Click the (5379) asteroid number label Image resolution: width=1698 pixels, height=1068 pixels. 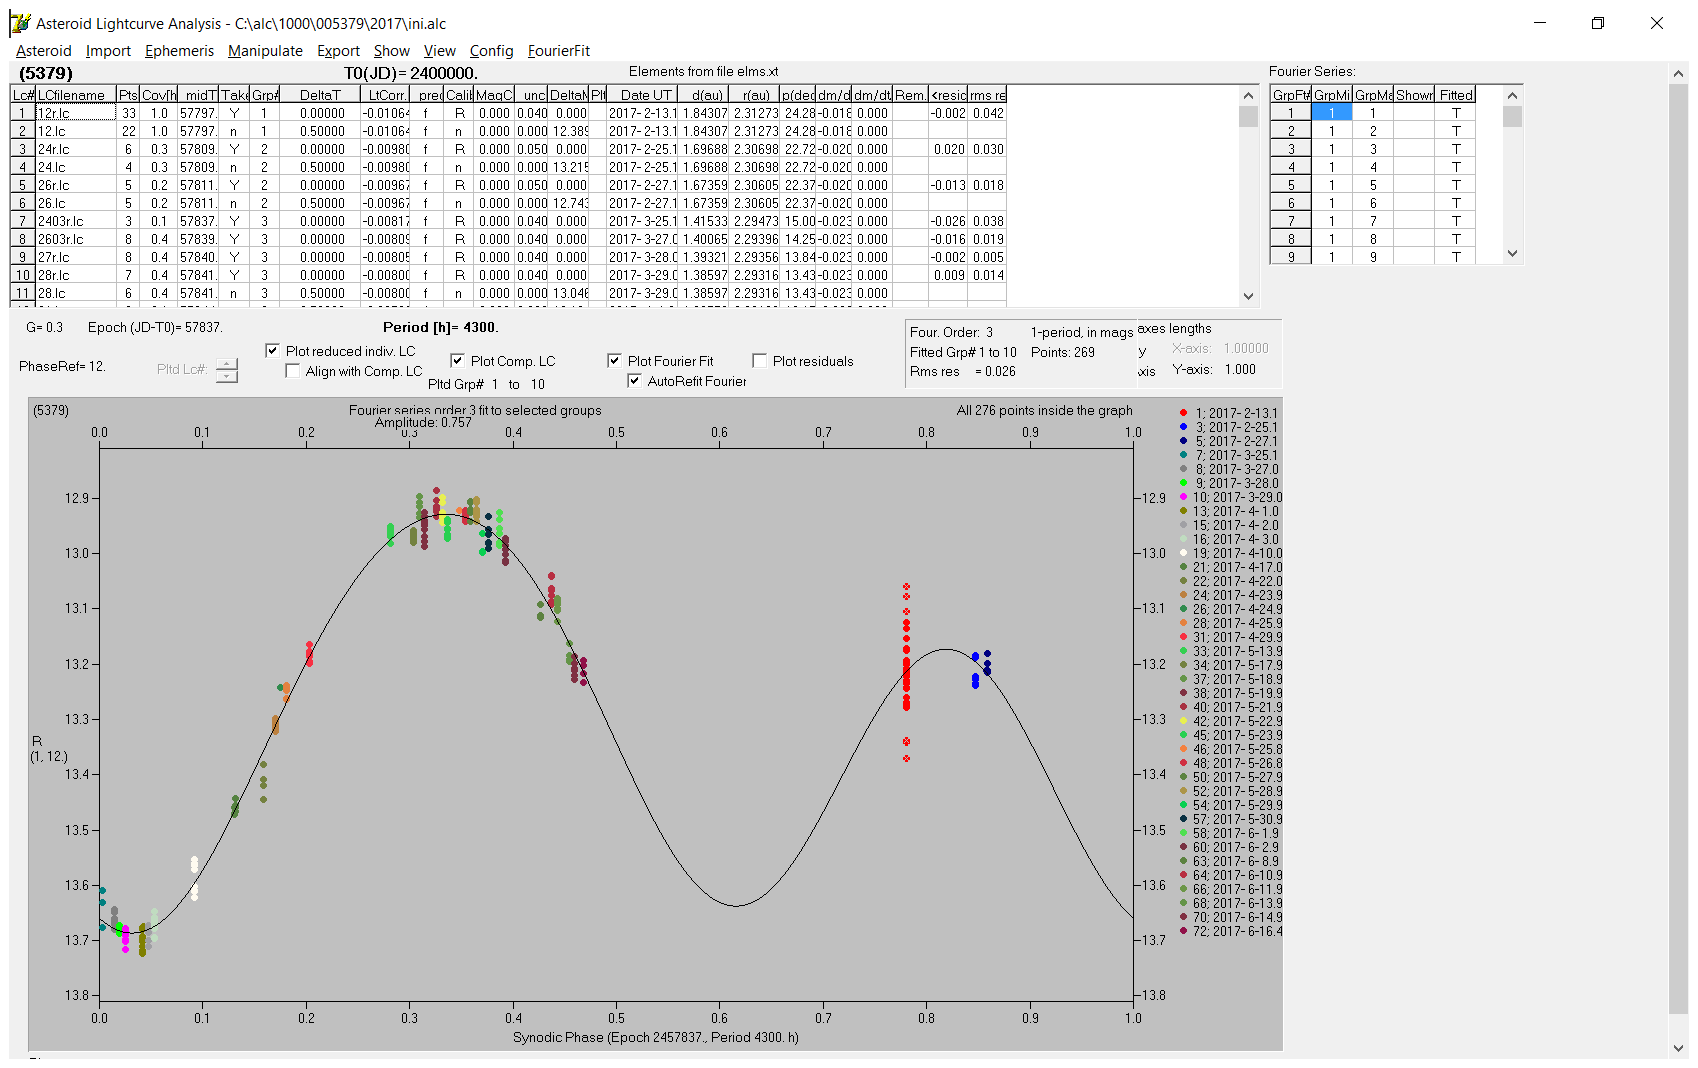46,74
